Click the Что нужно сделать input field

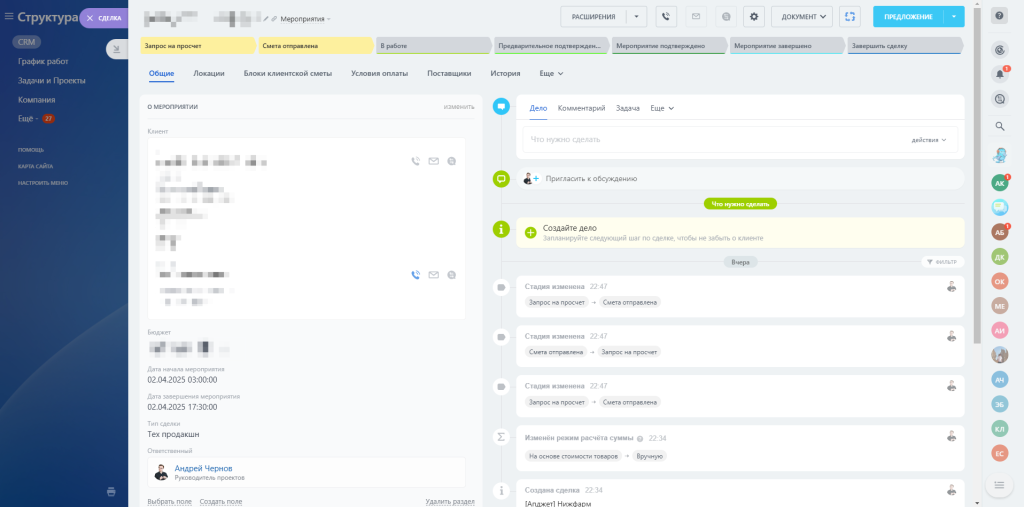click(700, 140)
